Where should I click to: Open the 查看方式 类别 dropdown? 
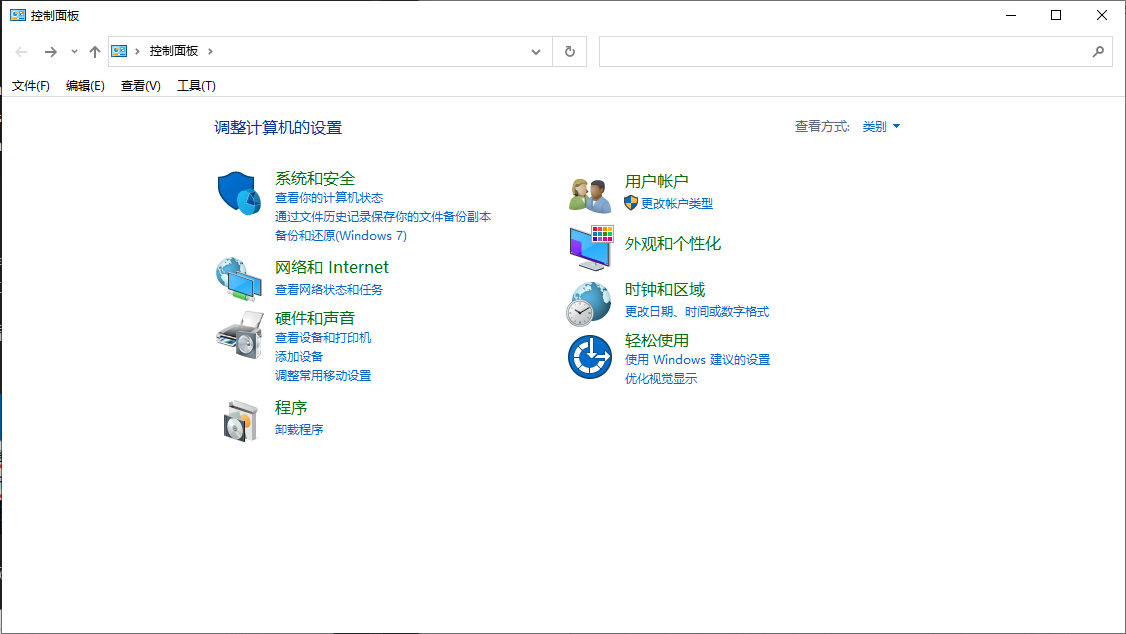(x=881, y=127)
